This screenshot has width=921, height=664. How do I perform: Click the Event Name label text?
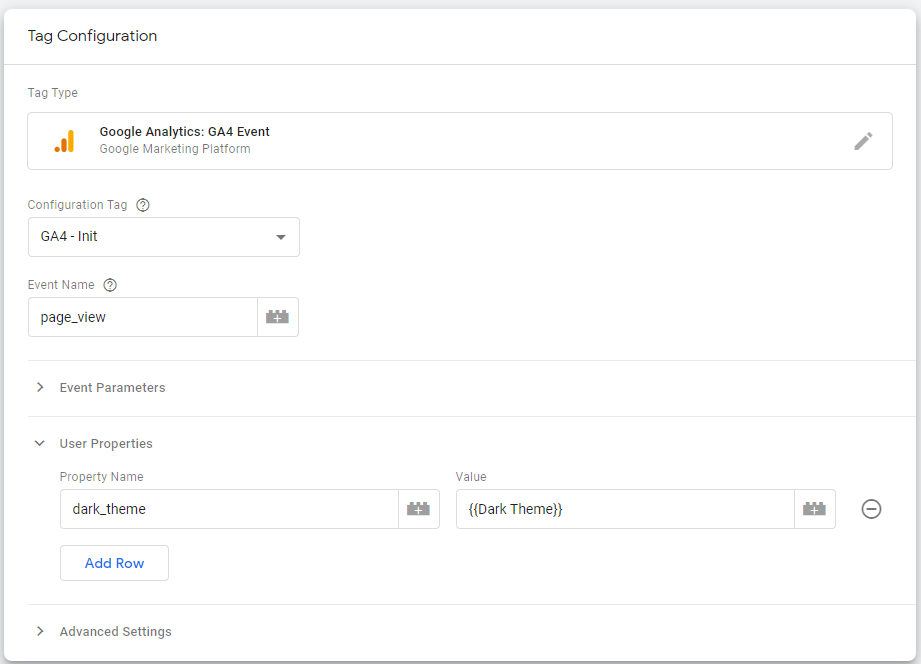click(61, 285)
